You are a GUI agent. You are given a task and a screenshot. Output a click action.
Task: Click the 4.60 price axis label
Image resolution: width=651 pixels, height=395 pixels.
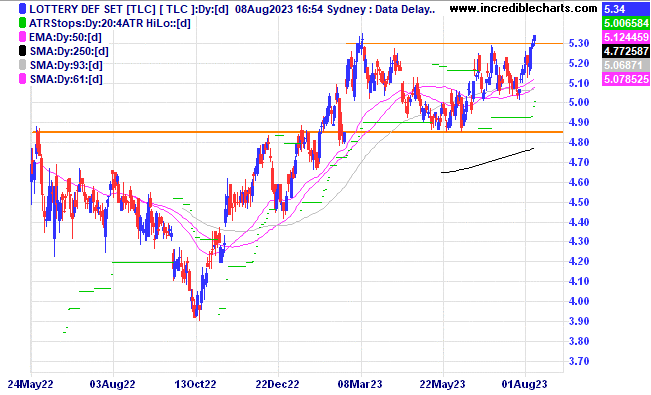click(x=579, y=182)
